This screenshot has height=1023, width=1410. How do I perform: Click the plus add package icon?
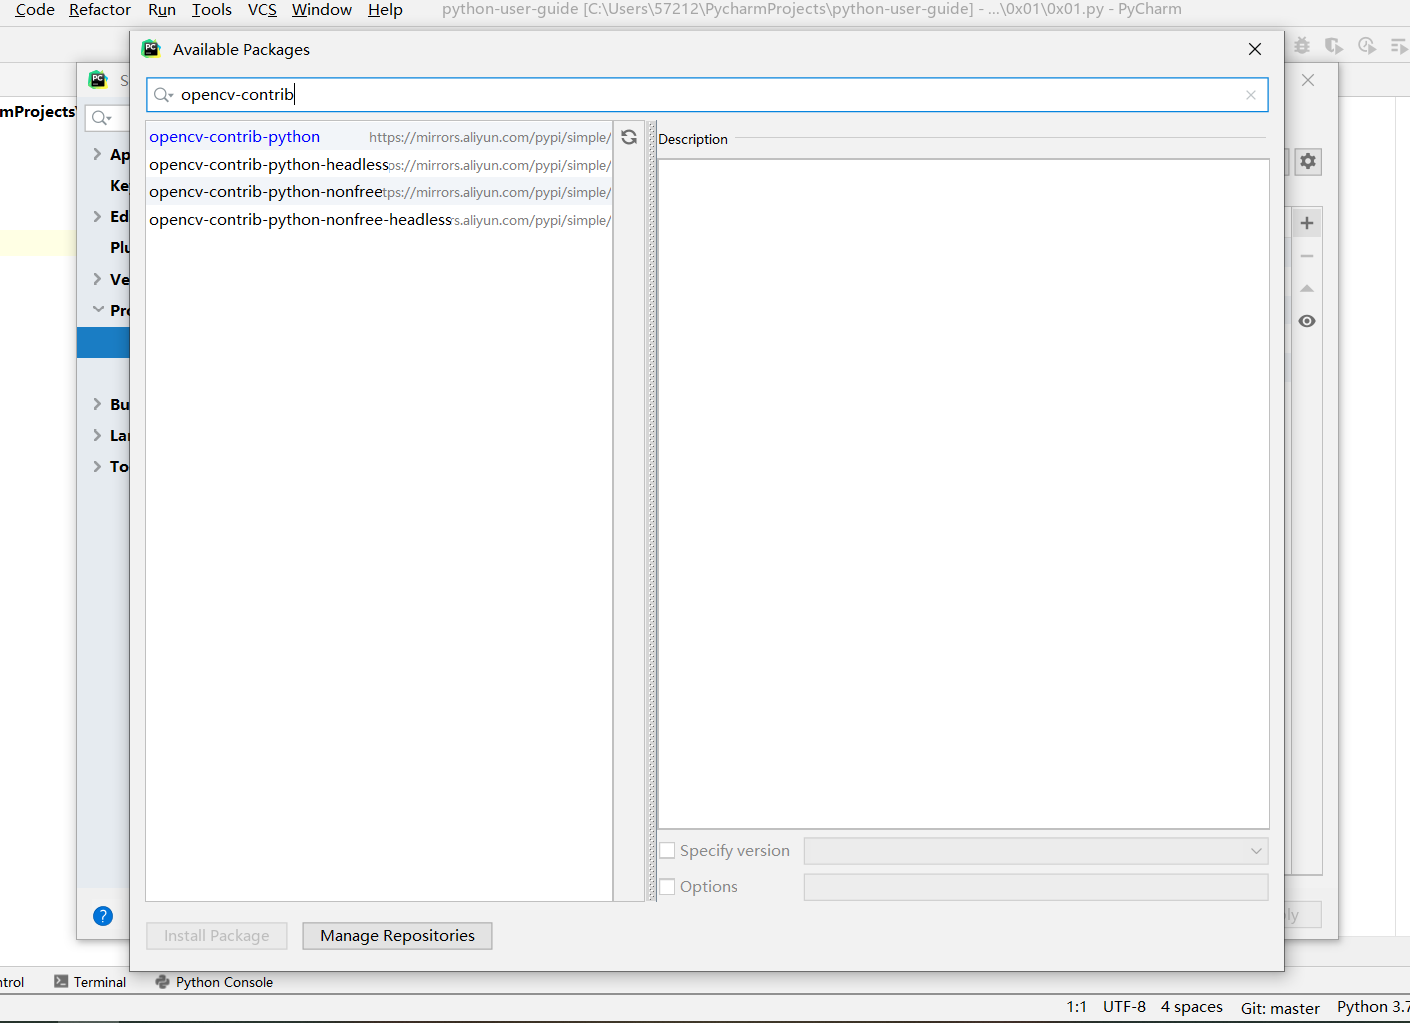pos(1307,223)
